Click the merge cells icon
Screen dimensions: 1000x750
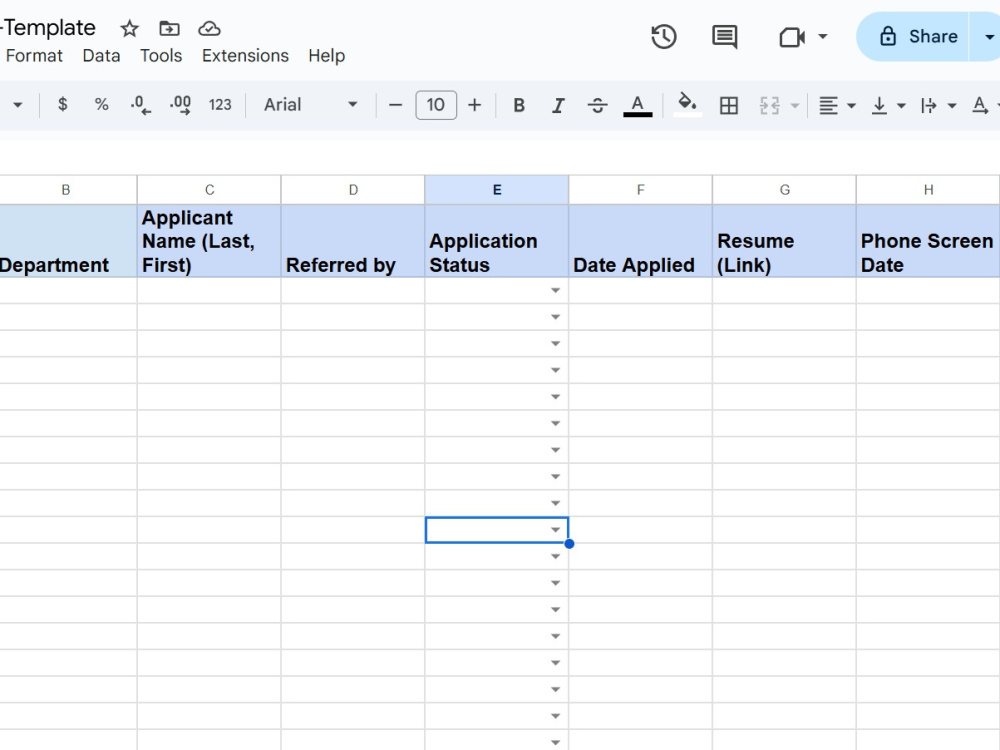(770, 105)
